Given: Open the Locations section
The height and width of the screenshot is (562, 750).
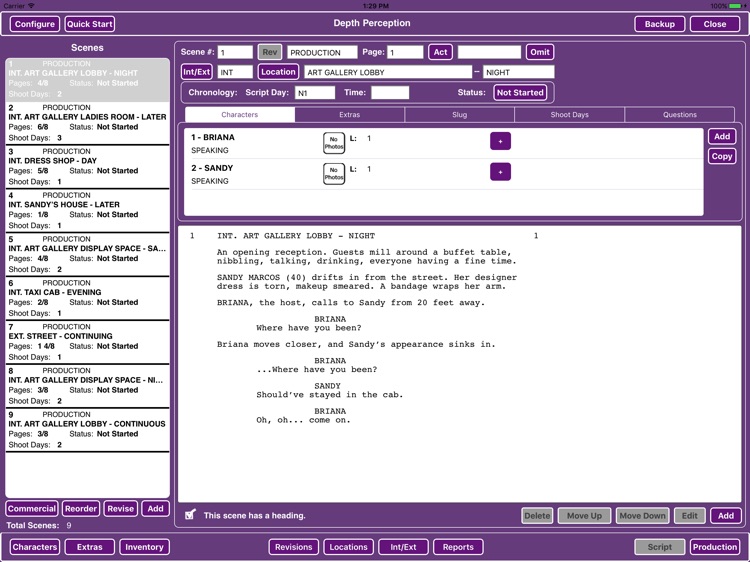Looking at the screenshot, I should 349,547.
